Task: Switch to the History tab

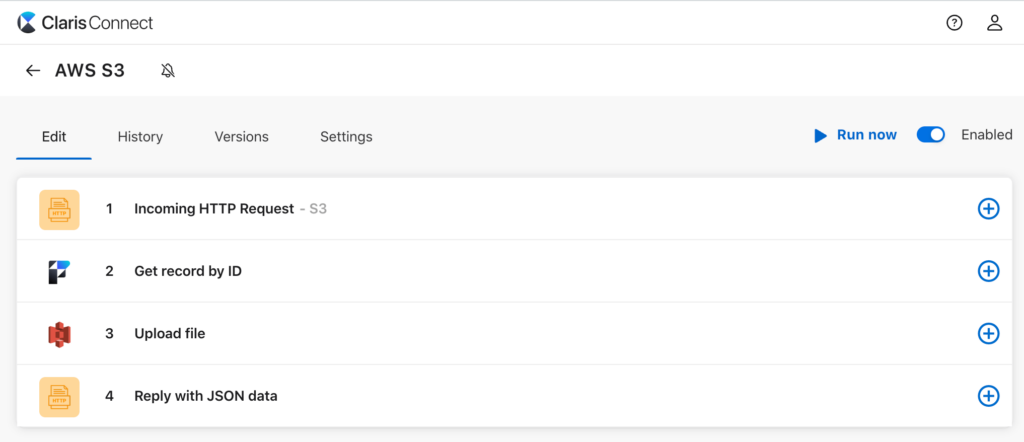Action: (x=140, y=137)
